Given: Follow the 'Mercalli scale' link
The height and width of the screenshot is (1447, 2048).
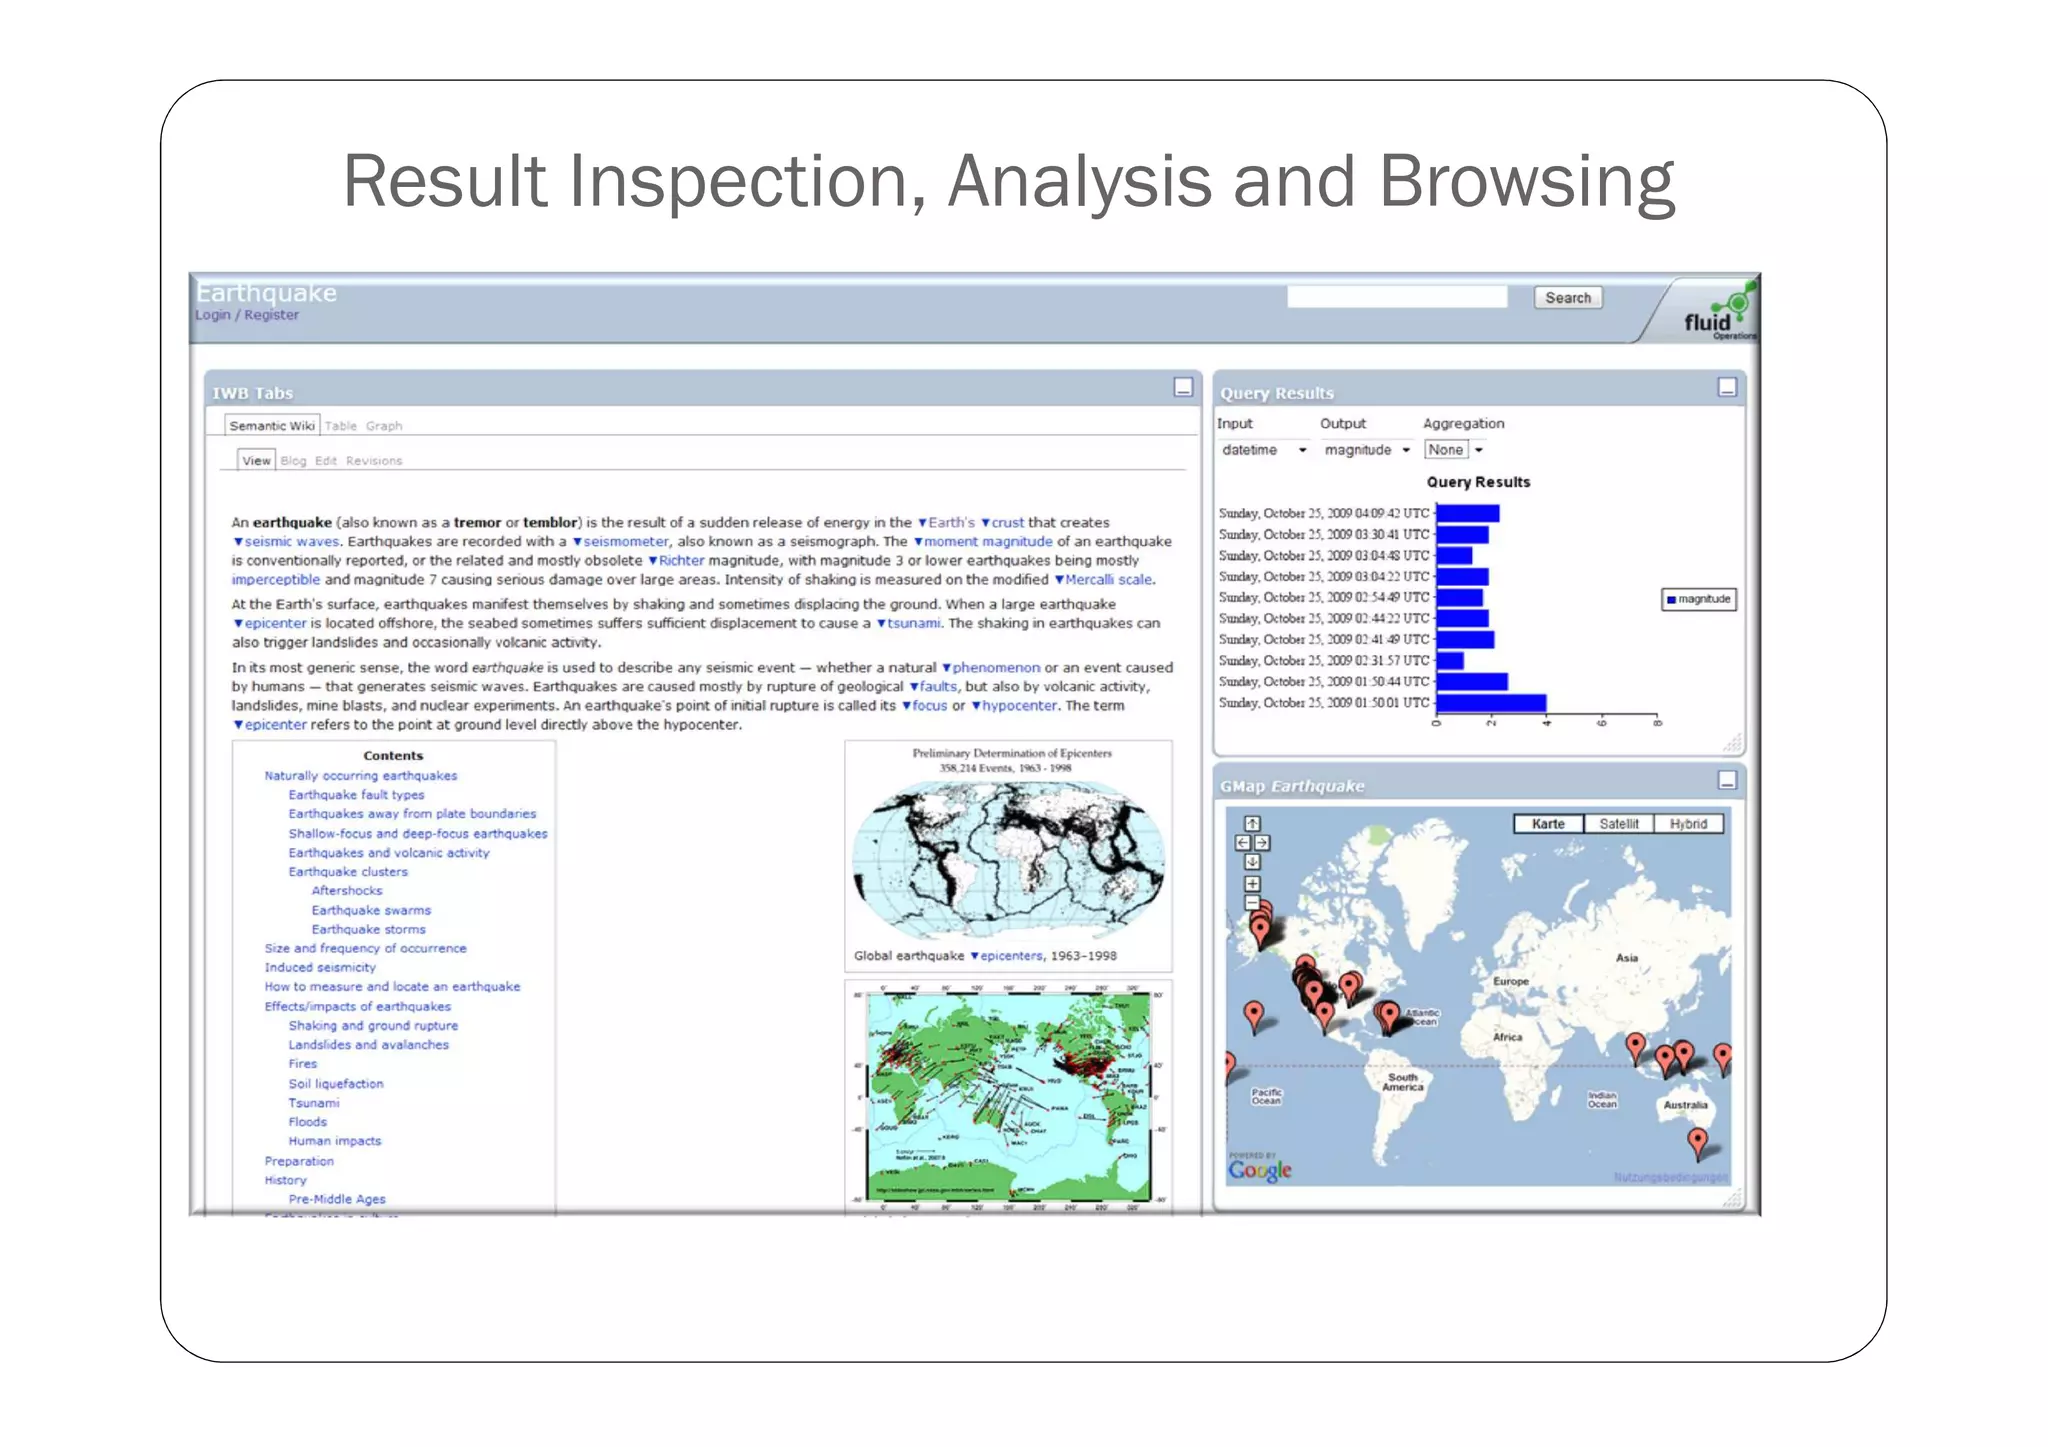Looking at the screenshot, I should point(1104,580).
